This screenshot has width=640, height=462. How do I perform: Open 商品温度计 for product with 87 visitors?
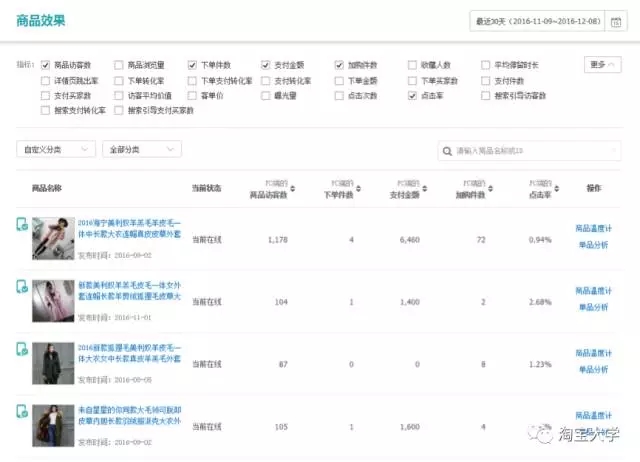coord(593,353)
